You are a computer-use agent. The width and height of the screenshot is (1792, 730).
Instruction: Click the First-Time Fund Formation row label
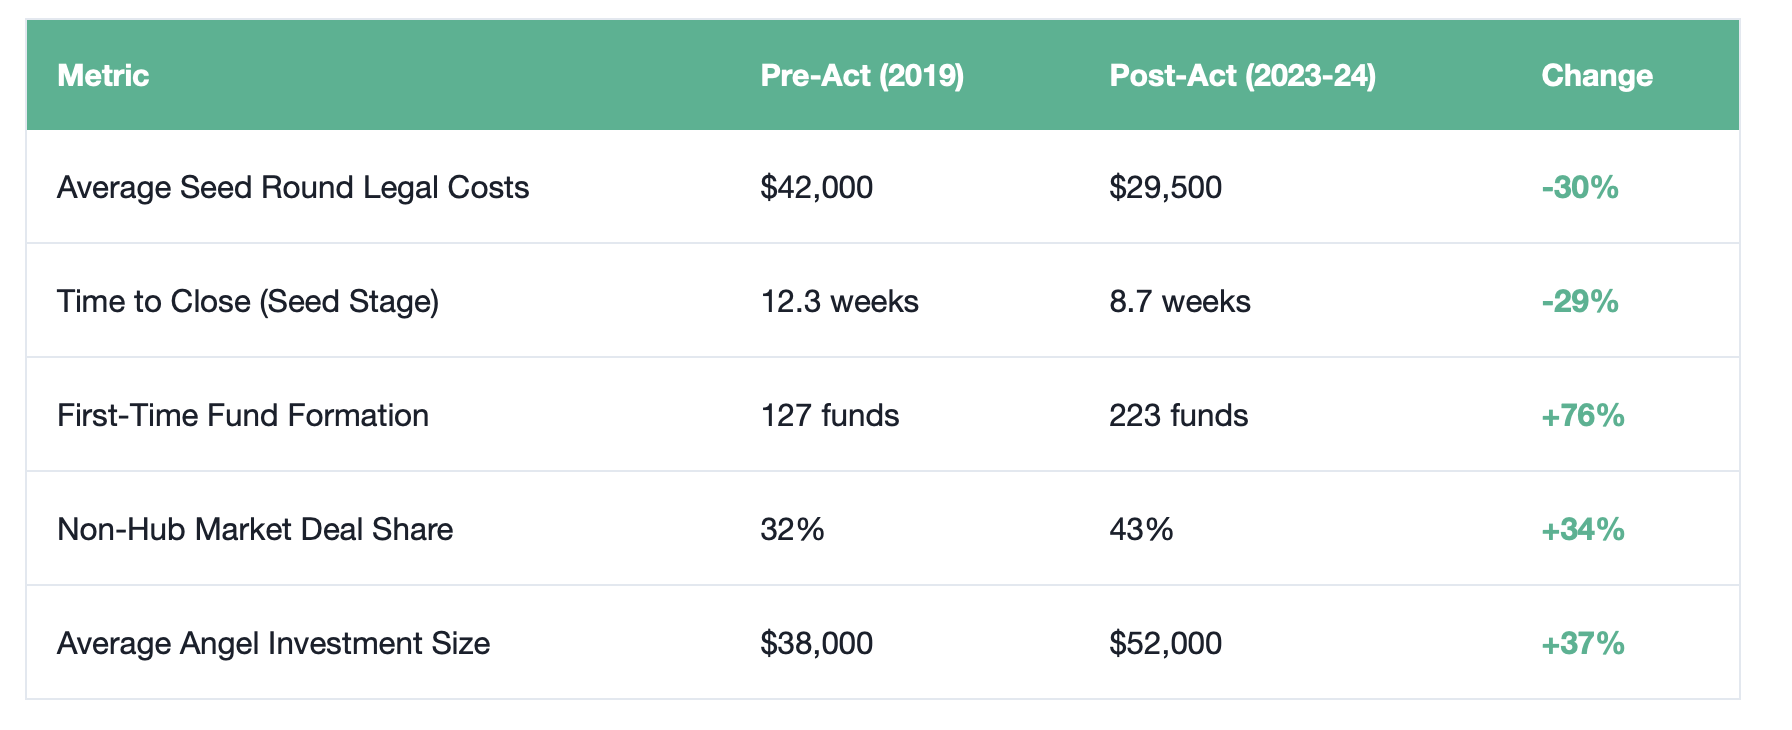243,416
